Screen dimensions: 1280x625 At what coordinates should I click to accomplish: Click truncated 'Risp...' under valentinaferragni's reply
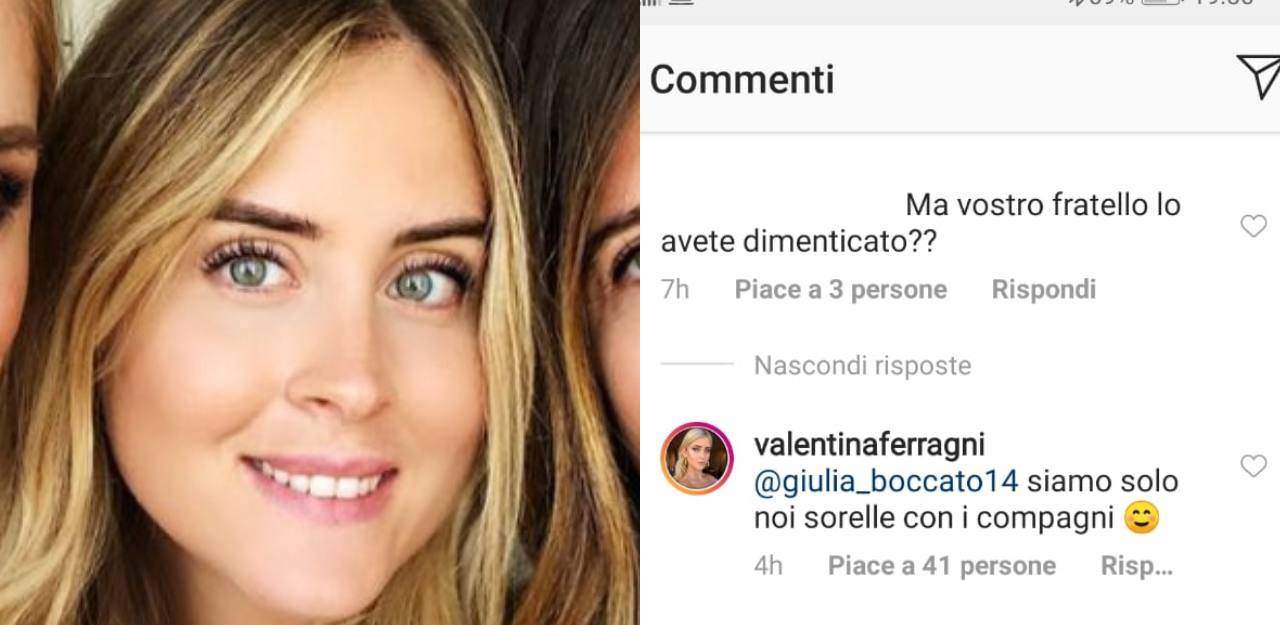point(1136,565)
